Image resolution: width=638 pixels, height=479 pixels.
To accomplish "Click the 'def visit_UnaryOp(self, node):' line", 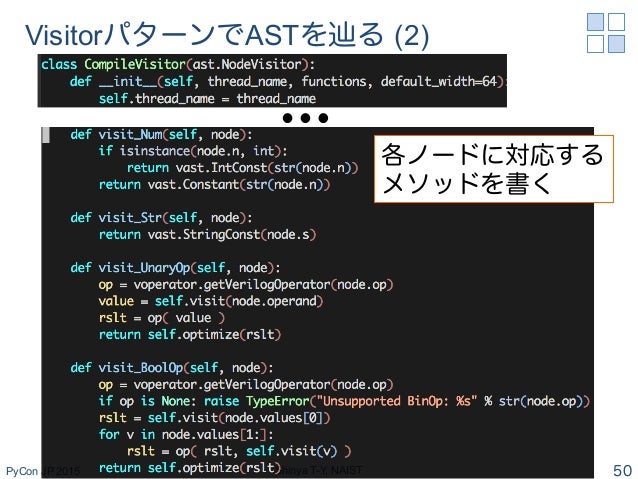I will click(175, 267).
